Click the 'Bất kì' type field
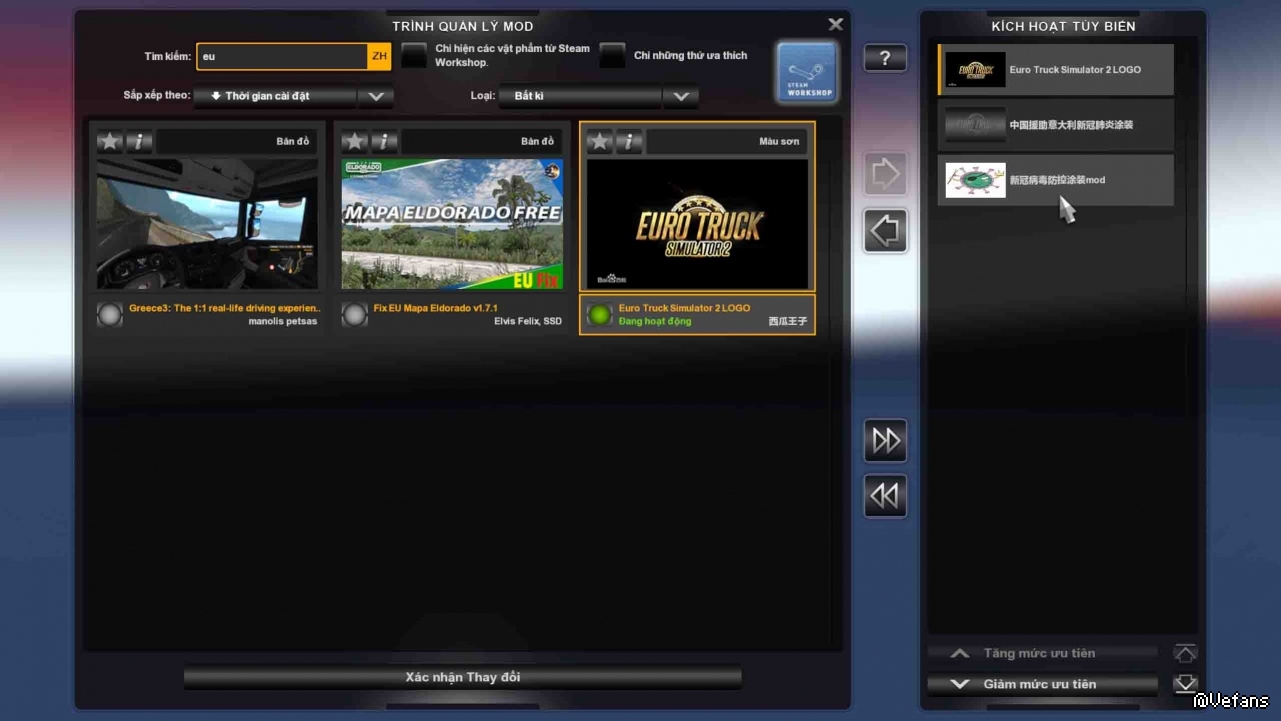The width and height of the screenshot is (1281, 721). tap(580, 96)
